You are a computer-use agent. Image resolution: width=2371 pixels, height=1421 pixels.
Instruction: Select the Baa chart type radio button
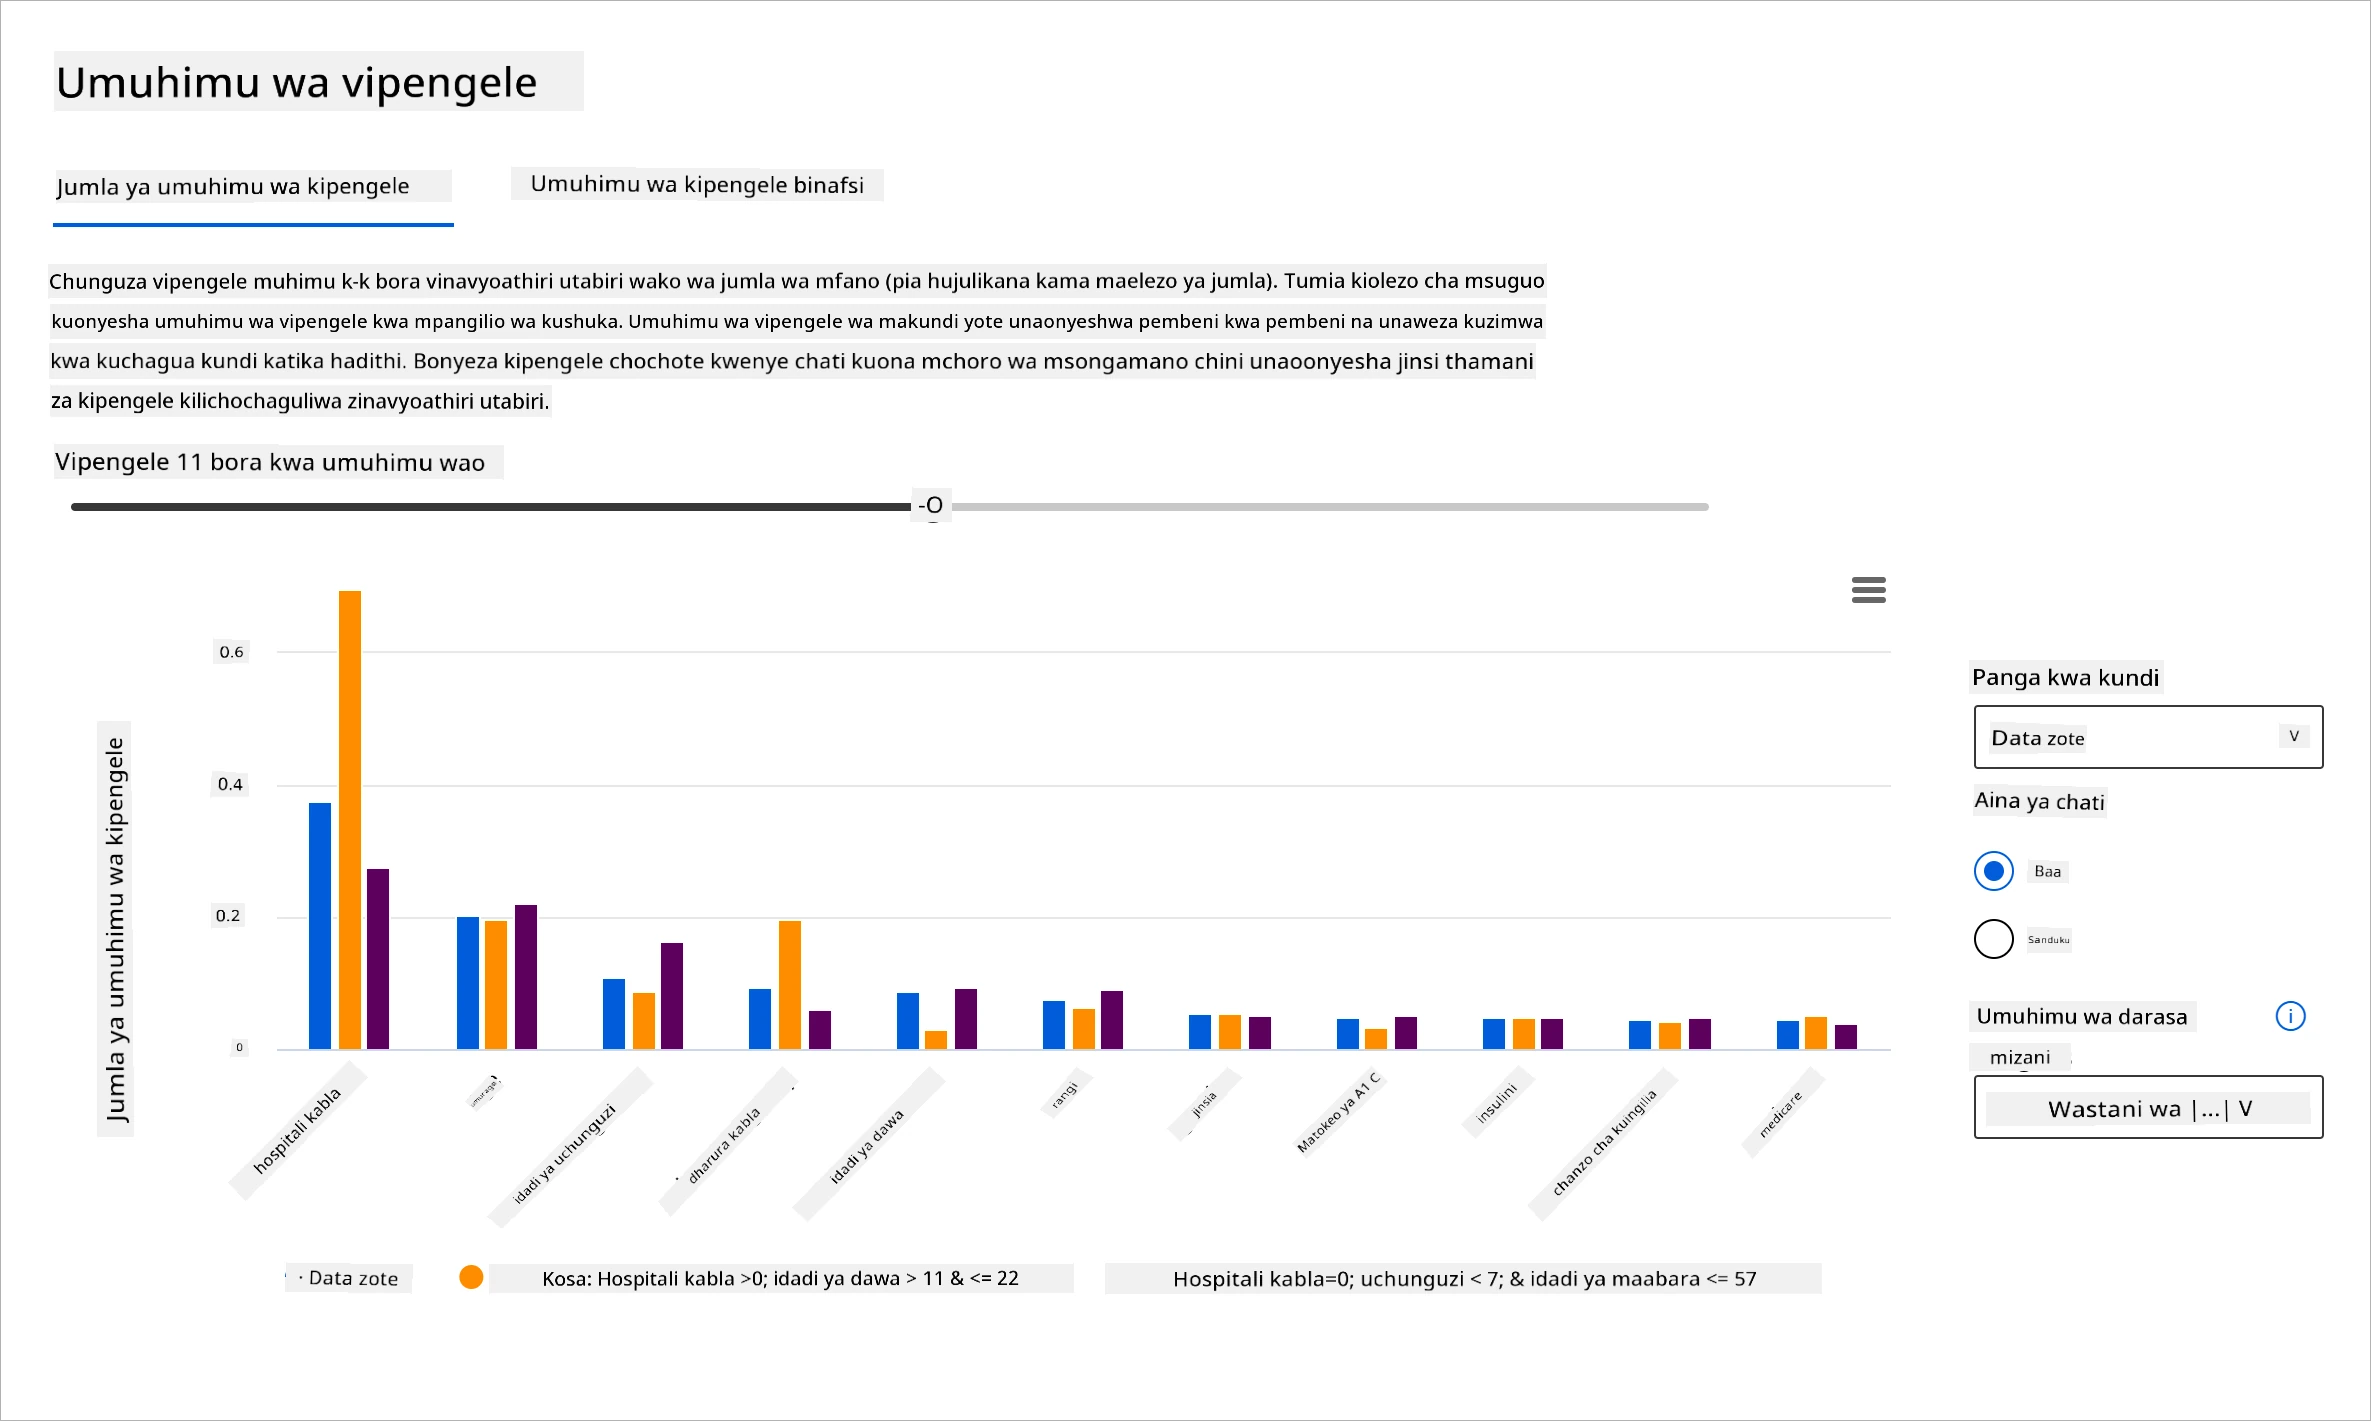pos(1993,871)
